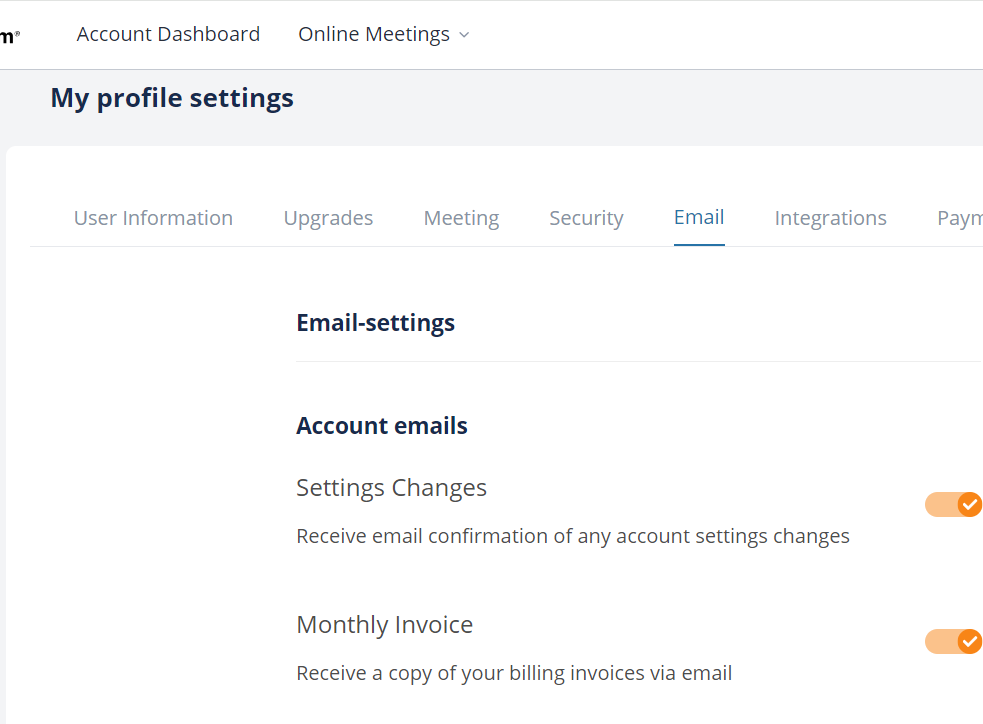Select the Meeting tab
Image resolution: width=983 pixels, height=724 pixels.
[x=461, y=218]
